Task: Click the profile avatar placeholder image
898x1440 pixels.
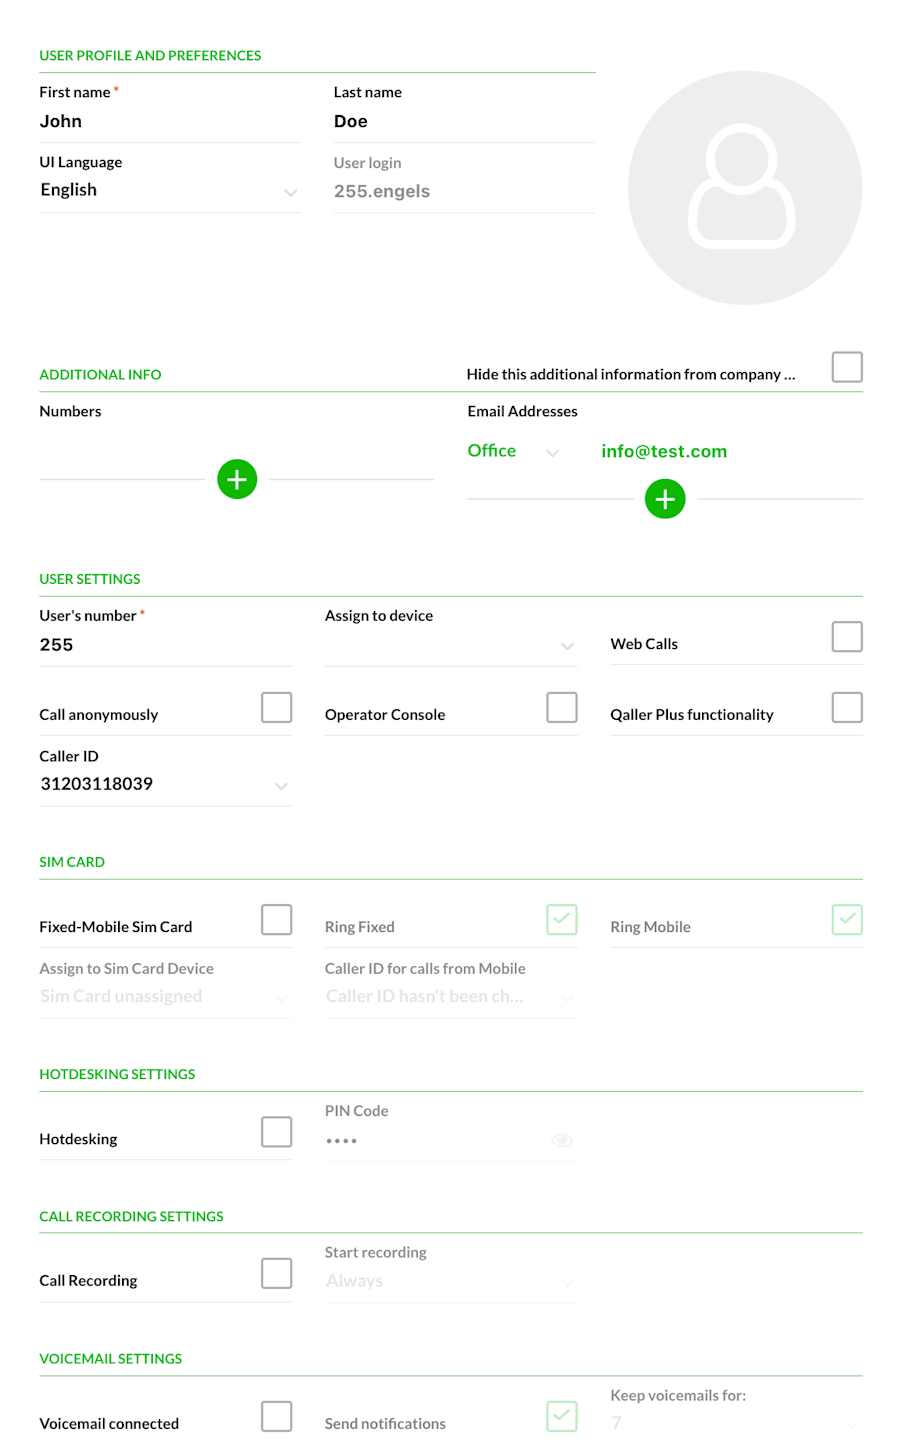Action: (x=744, y=188)
